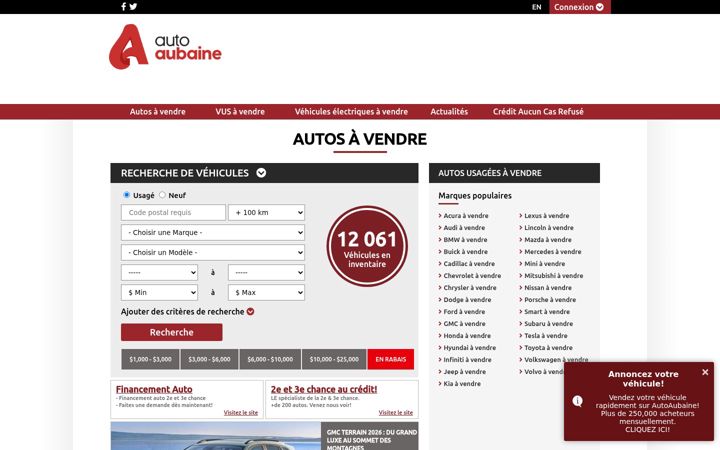Viewport: 720px width, 450px height.
Task: Filter by $3,000 - $6,000 price range
Action: click(209, 359)
